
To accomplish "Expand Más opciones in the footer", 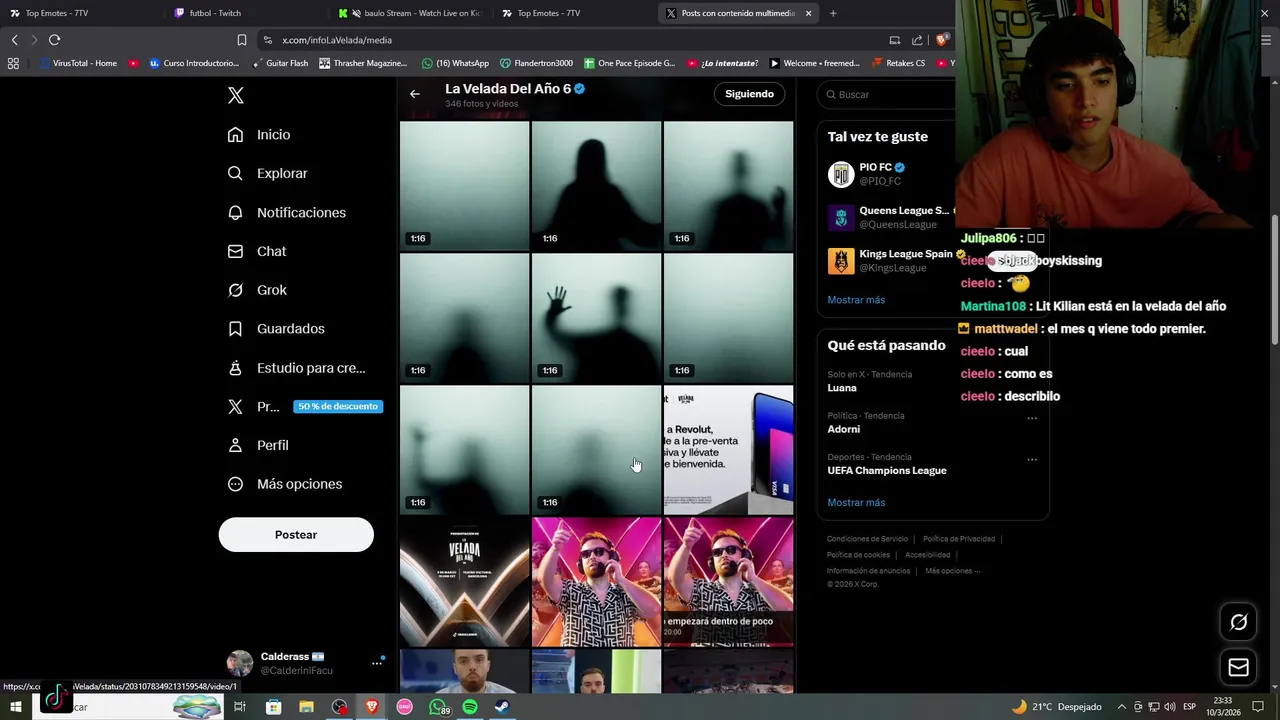I will 952,571.
